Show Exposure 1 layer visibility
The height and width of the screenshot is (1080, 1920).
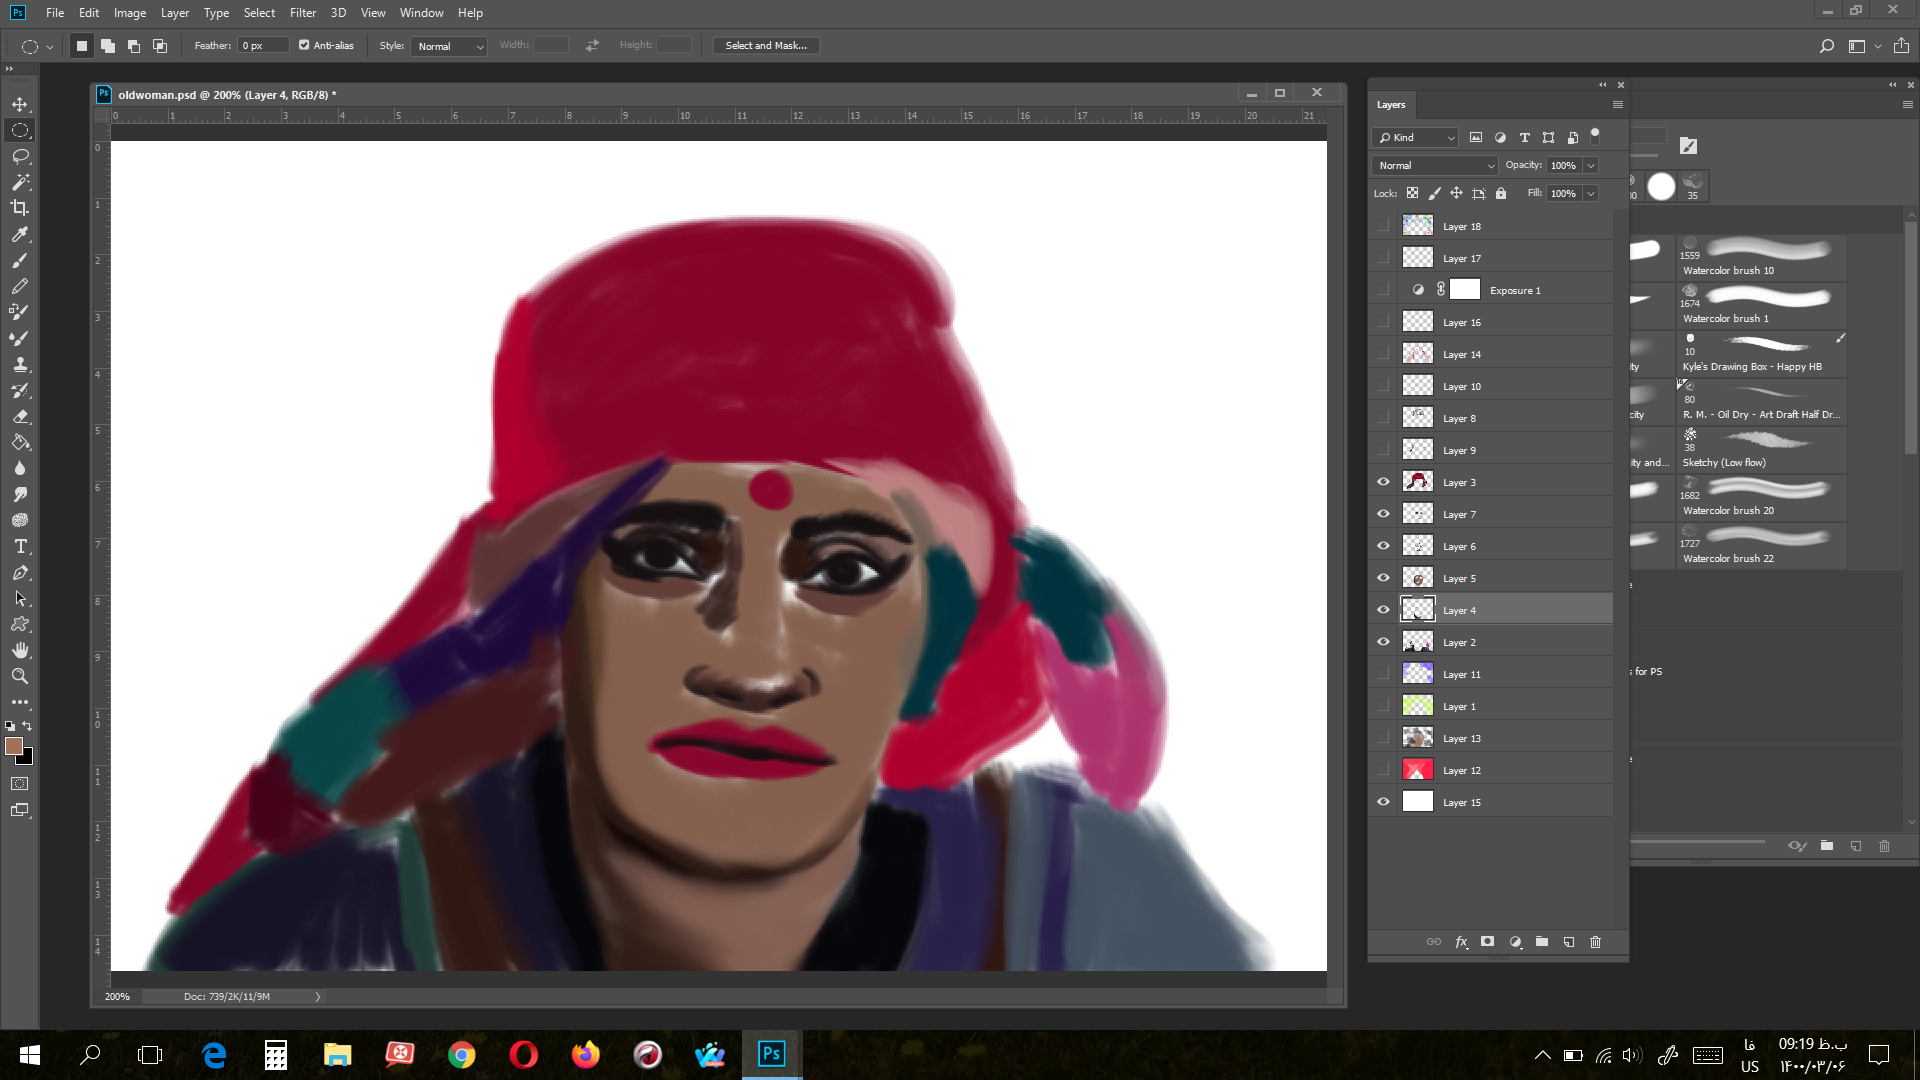(1384, 290)
